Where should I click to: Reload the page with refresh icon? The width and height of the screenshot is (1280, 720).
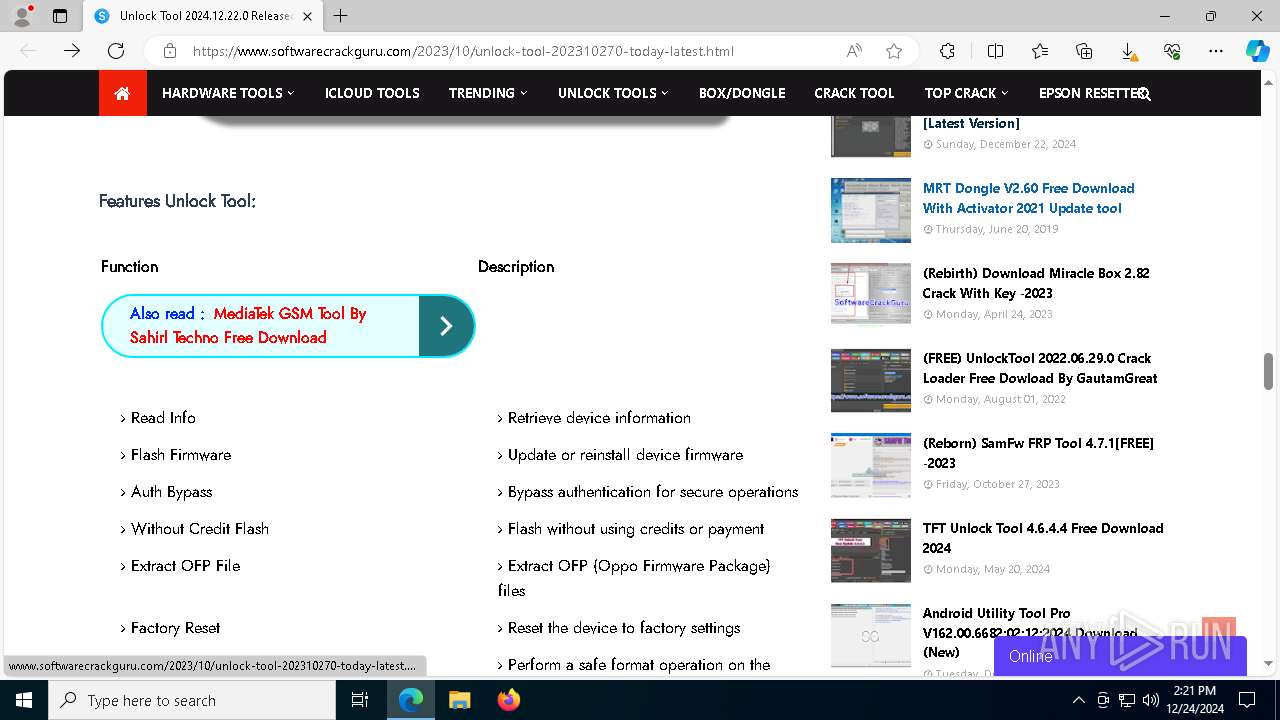click(116, 51)
